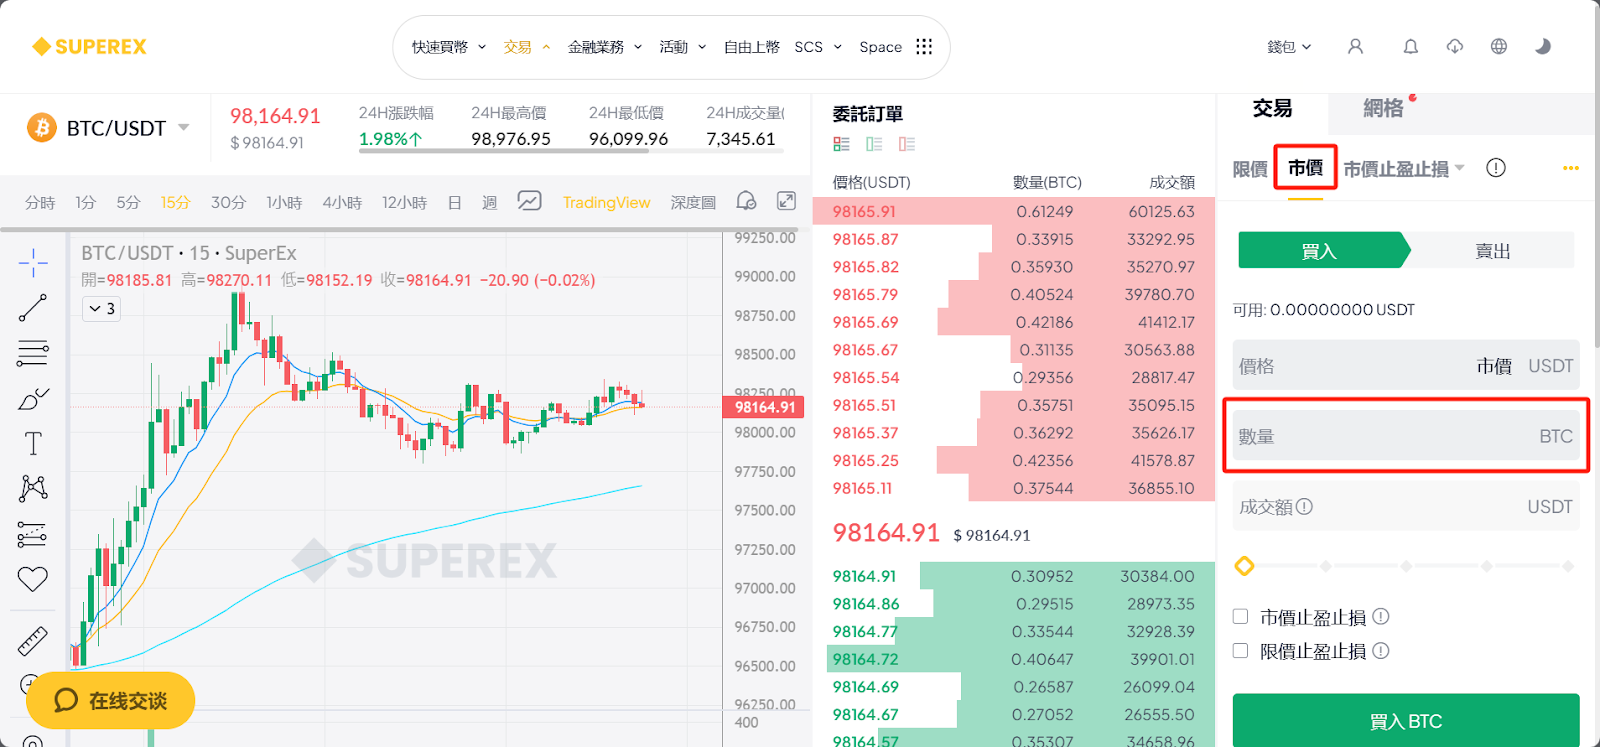Select the brush drawing tool
This screenshot has width=1600, height=747.
click(33, 399)
